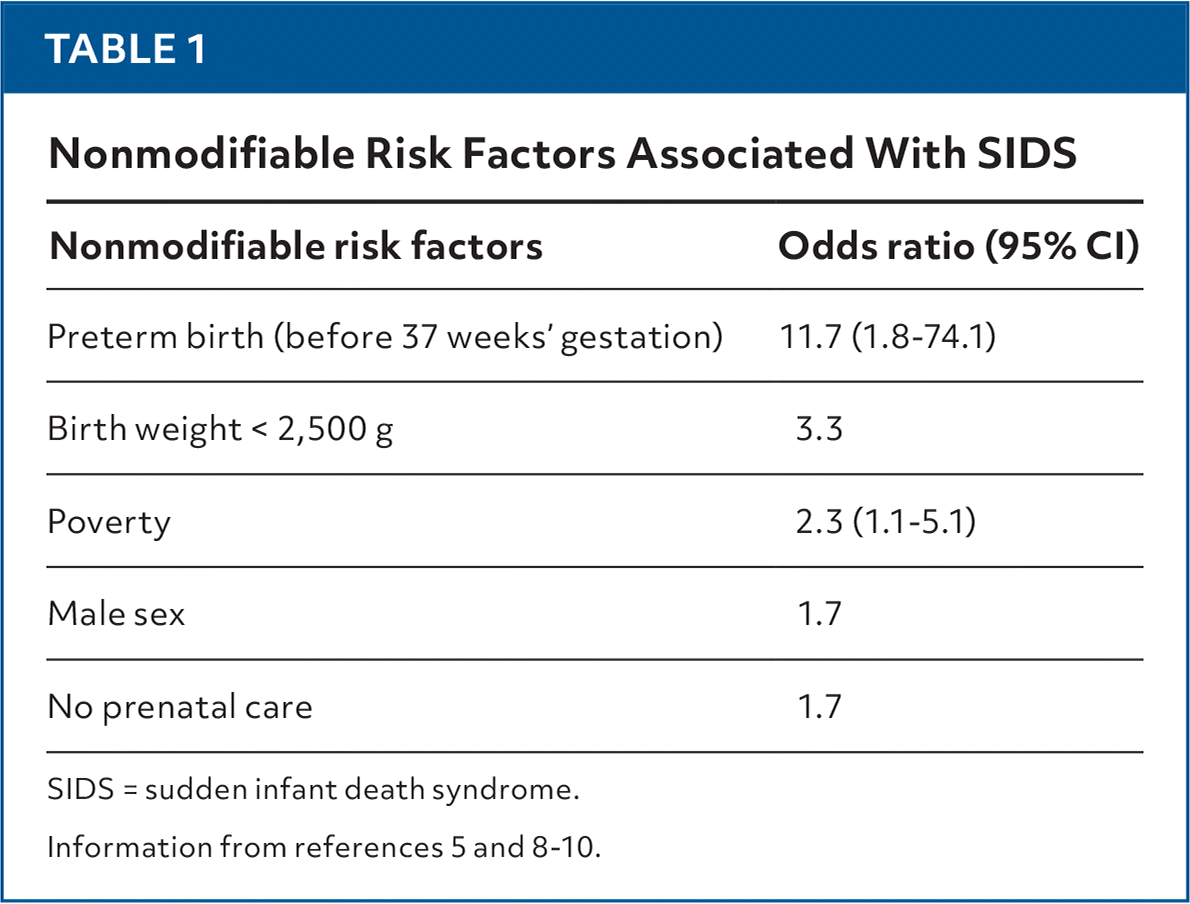Click the (1.8-74.1) confidence interval
The width and height of the screenshot is (1190, 904).
(924, 336)
